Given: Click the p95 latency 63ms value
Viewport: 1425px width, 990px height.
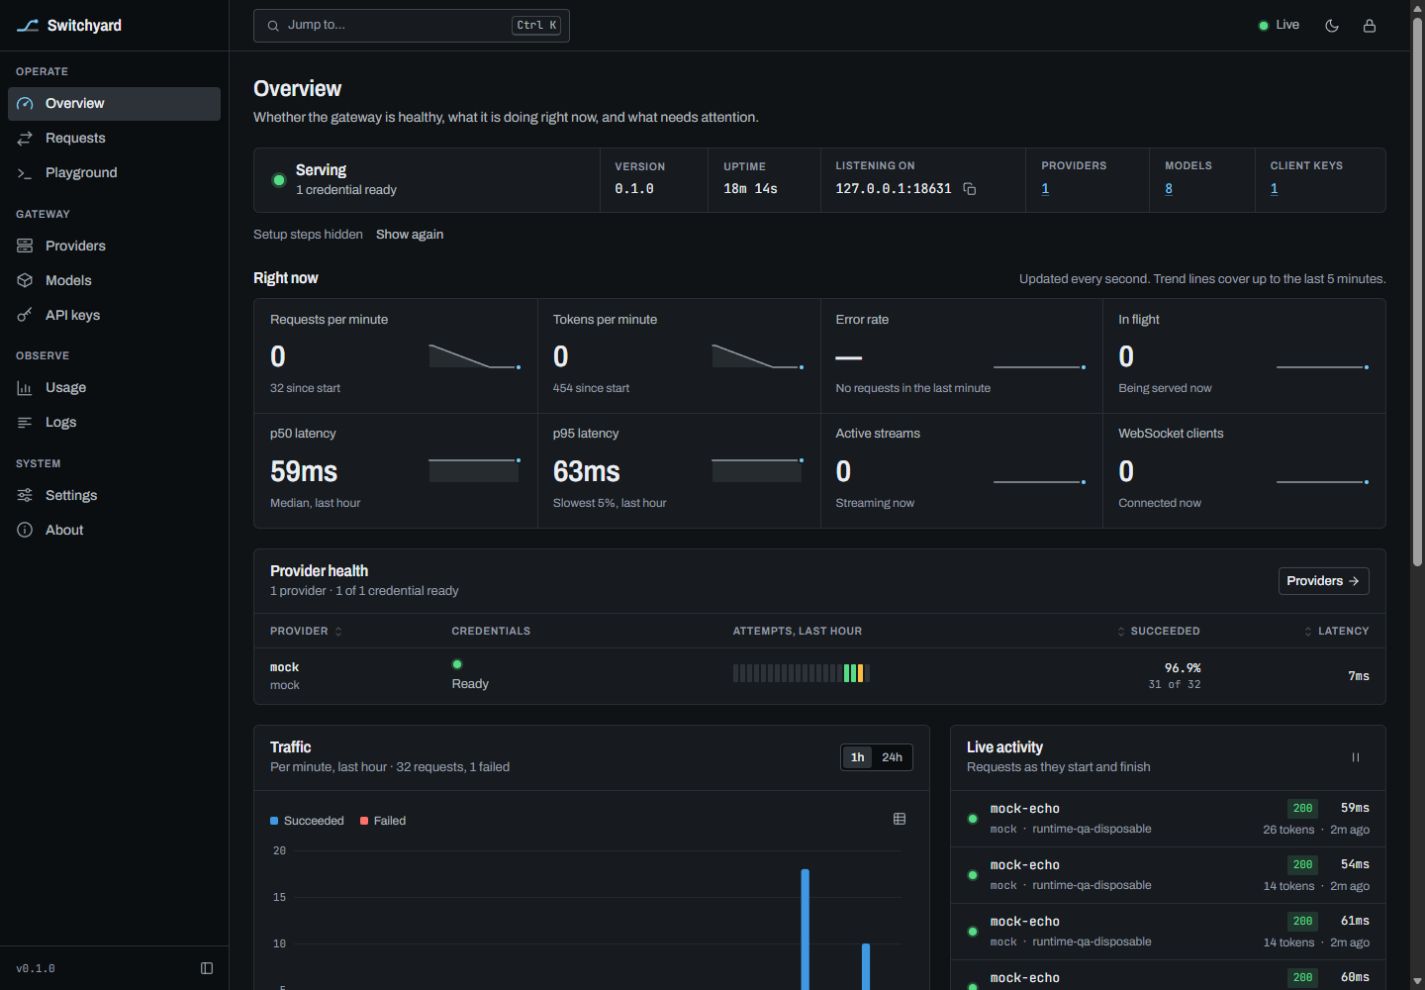Looking at the screenshot, I should coord(587,471).
